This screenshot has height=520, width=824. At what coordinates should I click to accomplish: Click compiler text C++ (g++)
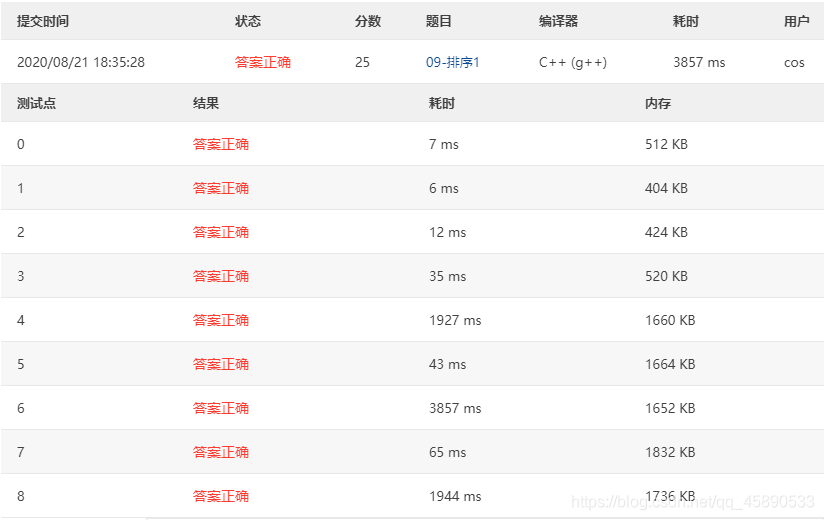(573, 63)
